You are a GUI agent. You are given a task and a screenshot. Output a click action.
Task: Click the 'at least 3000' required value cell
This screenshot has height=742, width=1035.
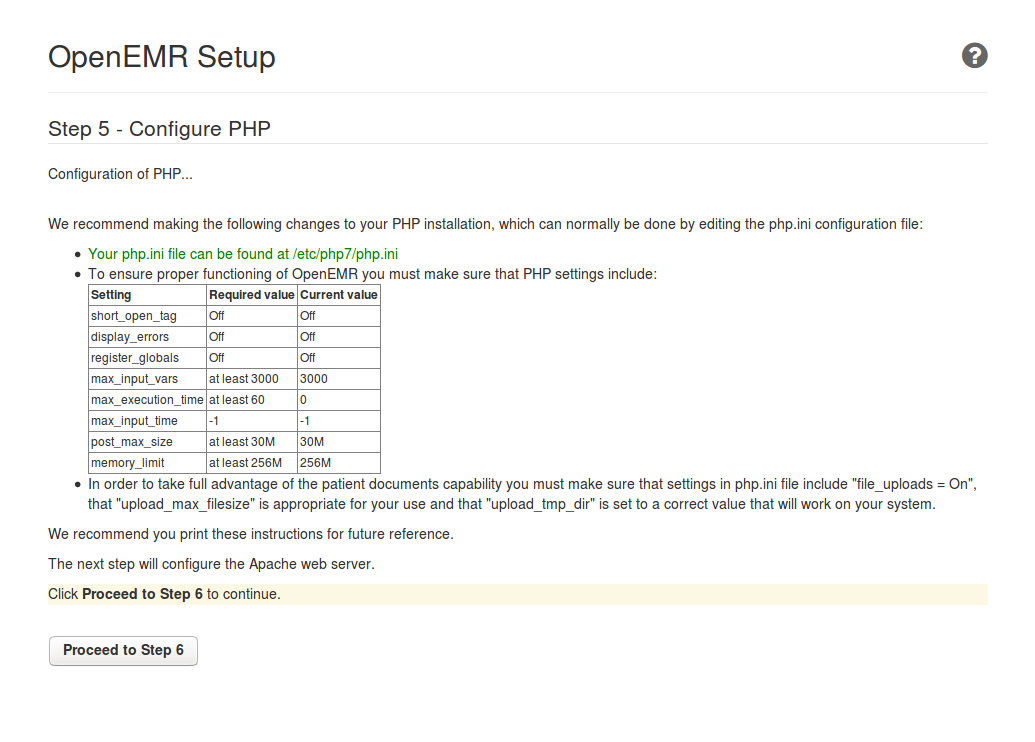[243, 379]
